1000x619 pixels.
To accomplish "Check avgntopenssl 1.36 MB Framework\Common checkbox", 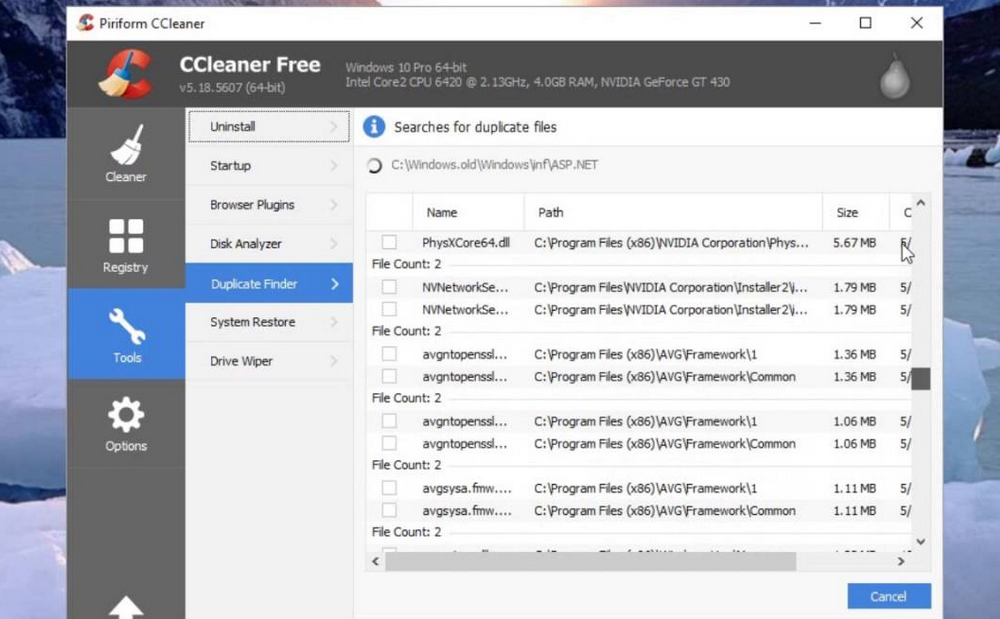I will coord(389,376).
